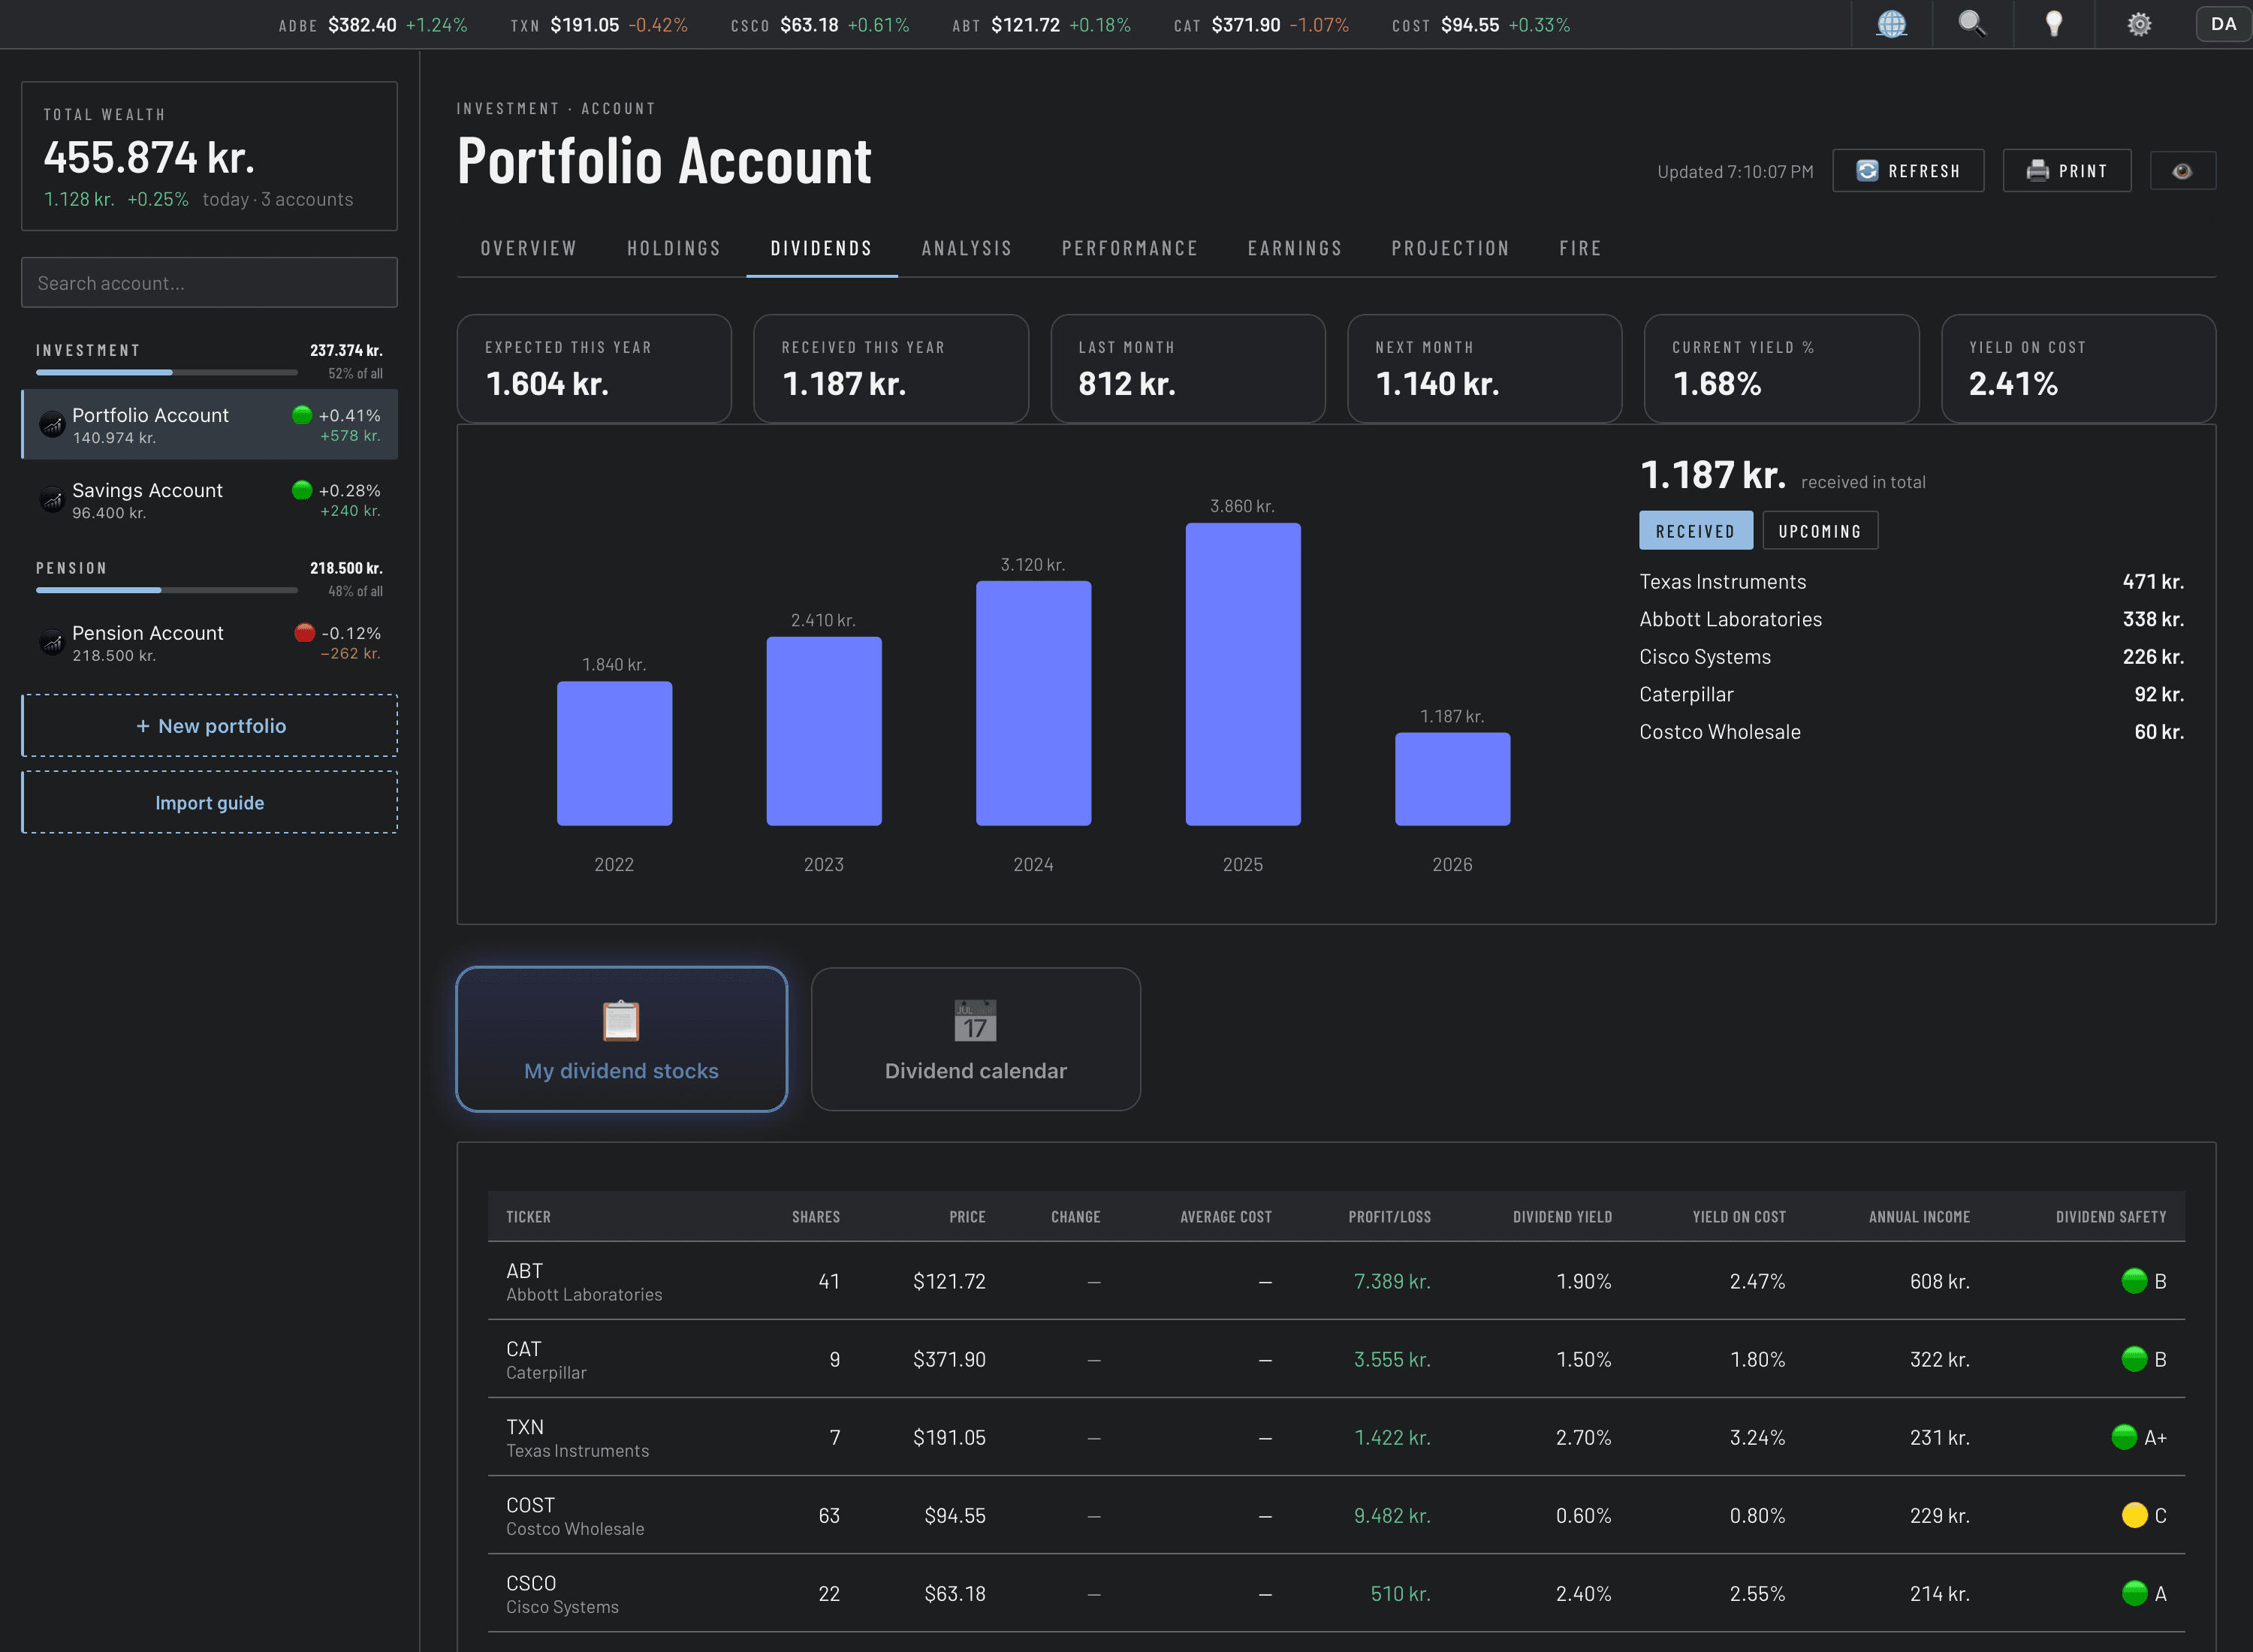Click the Expected This Year card
The height and width of the screenshot is (1652, 2253).
pyautogui.click(x=594, y=369)
